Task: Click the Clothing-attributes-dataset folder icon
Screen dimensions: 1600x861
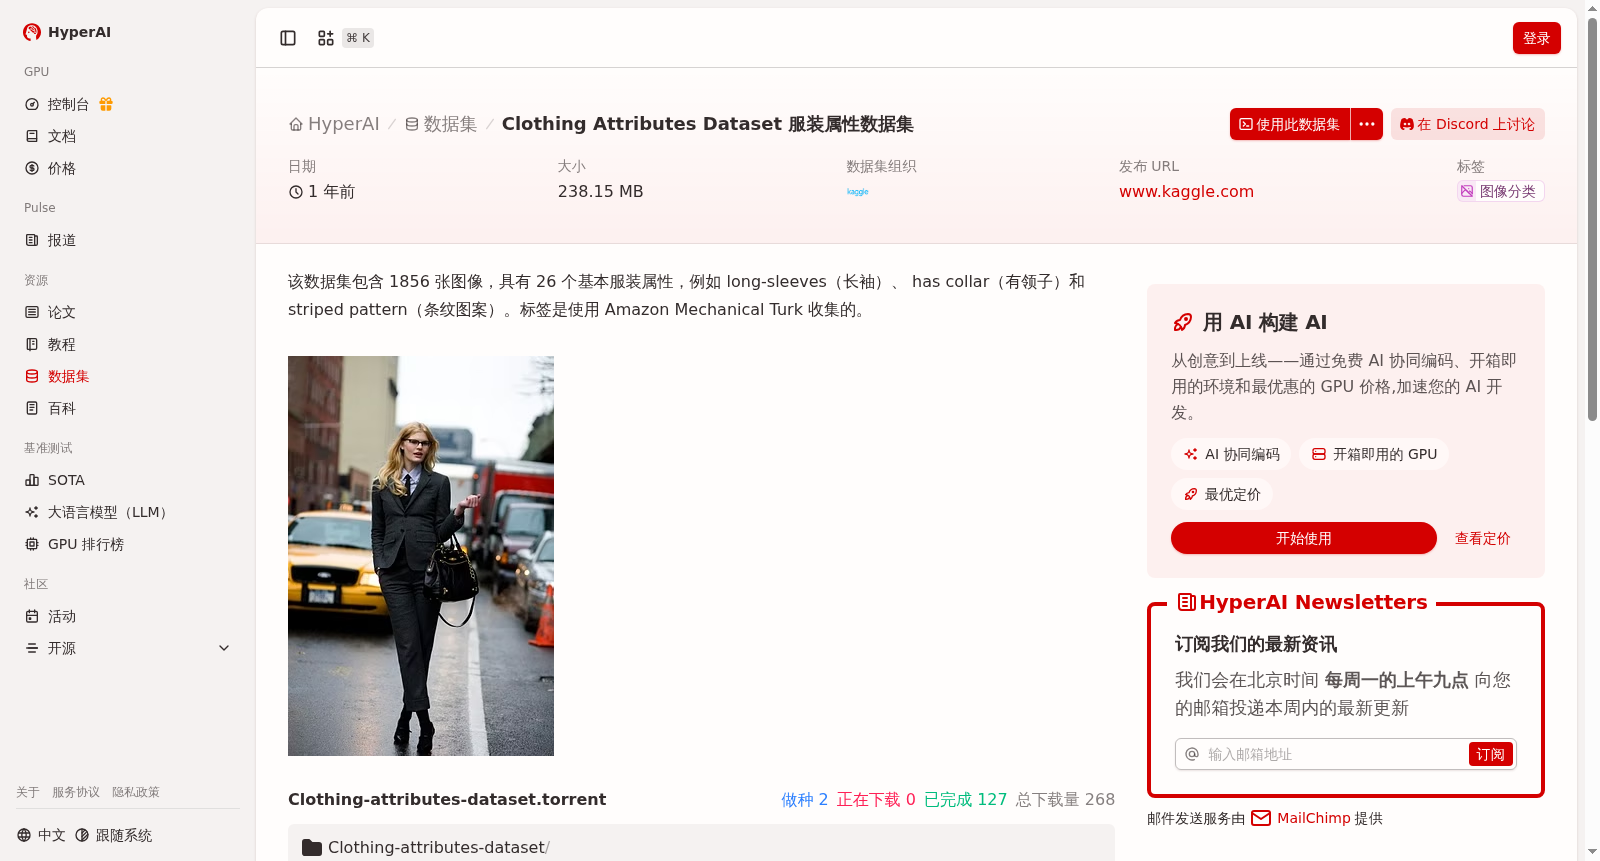Action: pos(312,848)
